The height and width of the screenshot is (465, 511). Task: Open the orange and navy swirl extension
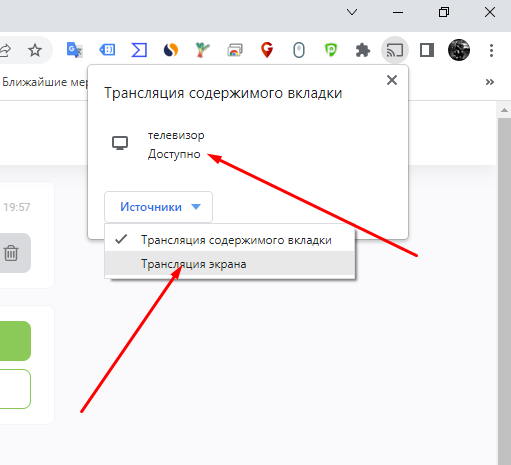pos(171,50)
